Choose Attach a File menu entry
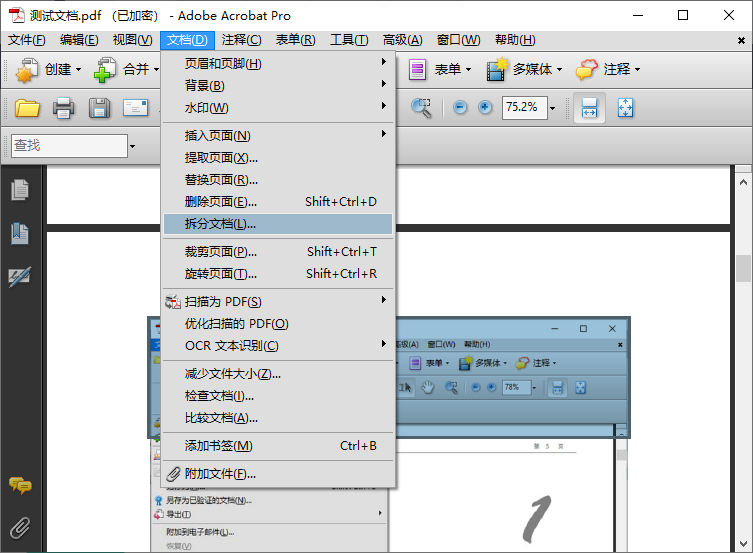 click(278, 474)
